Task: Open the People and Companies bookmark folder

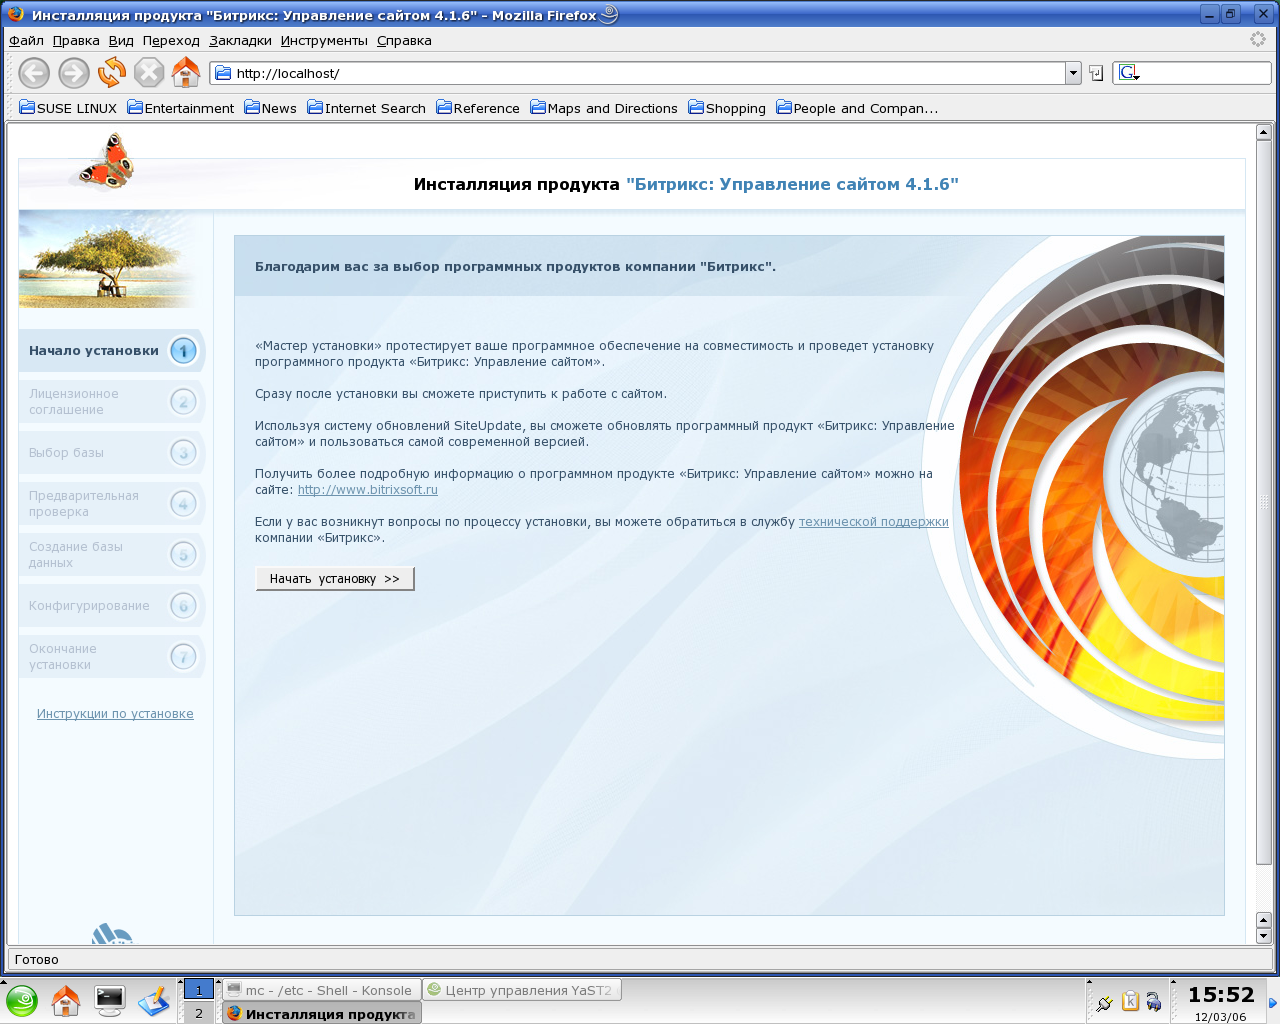Action: click(857, 108)
